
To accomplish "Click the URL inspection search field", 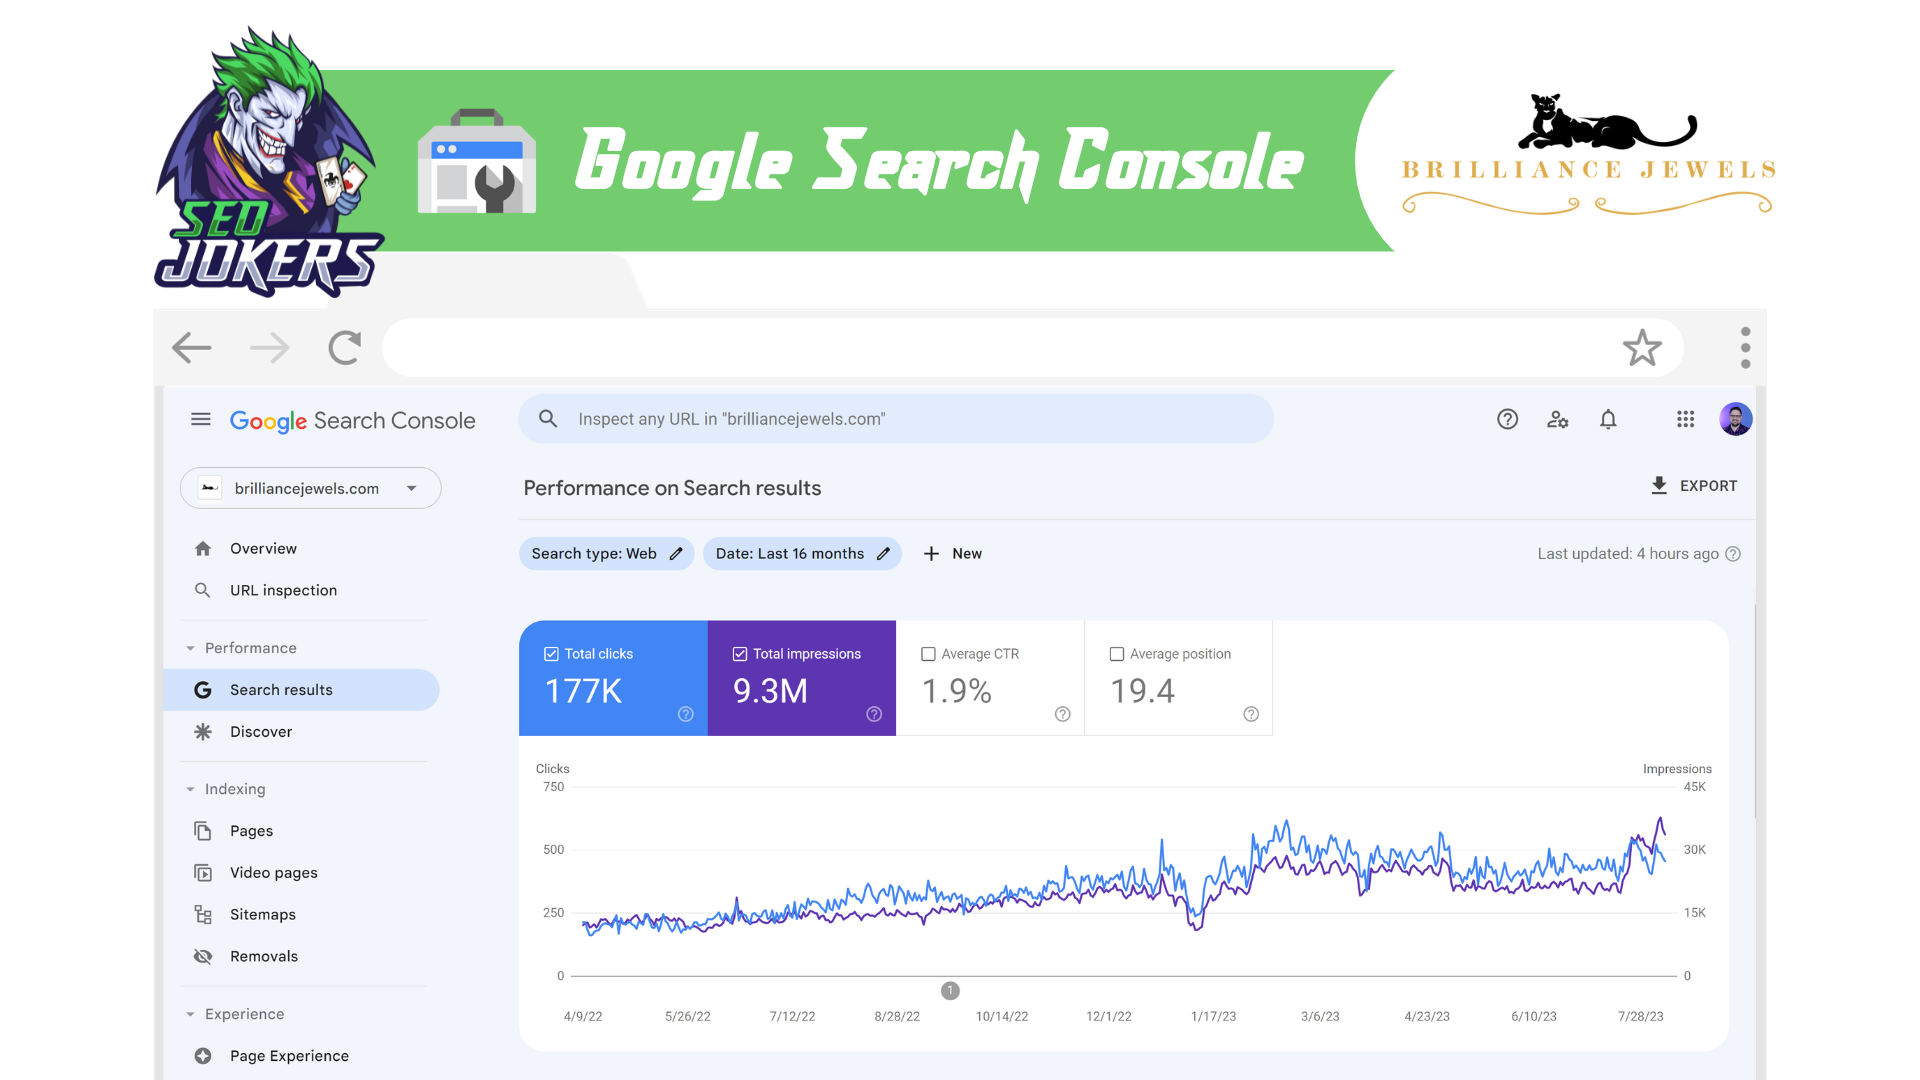I will (x=895, y=419).
